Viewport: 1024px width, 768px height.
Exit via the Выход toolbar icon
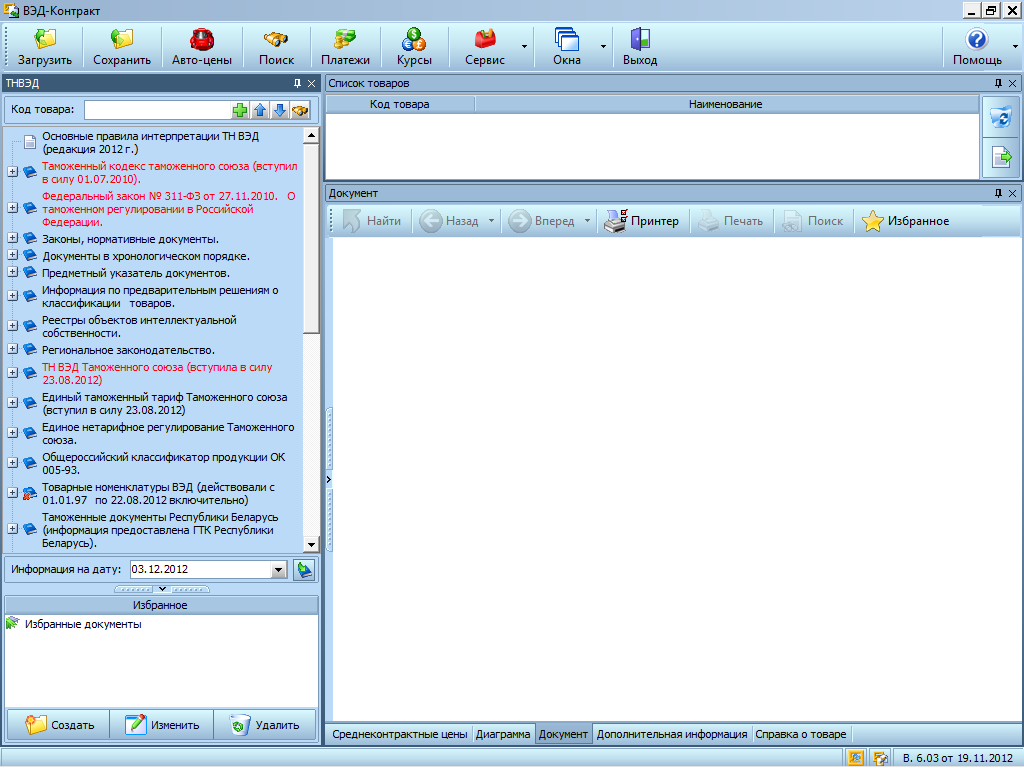(x=640, y=47)
